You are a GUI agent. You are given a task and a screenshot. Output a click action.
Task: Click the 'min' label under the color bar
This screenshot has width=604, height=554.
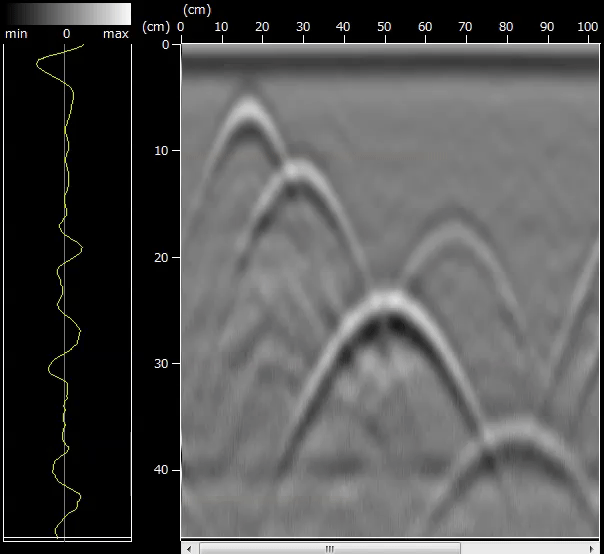[x=16, y=34]
